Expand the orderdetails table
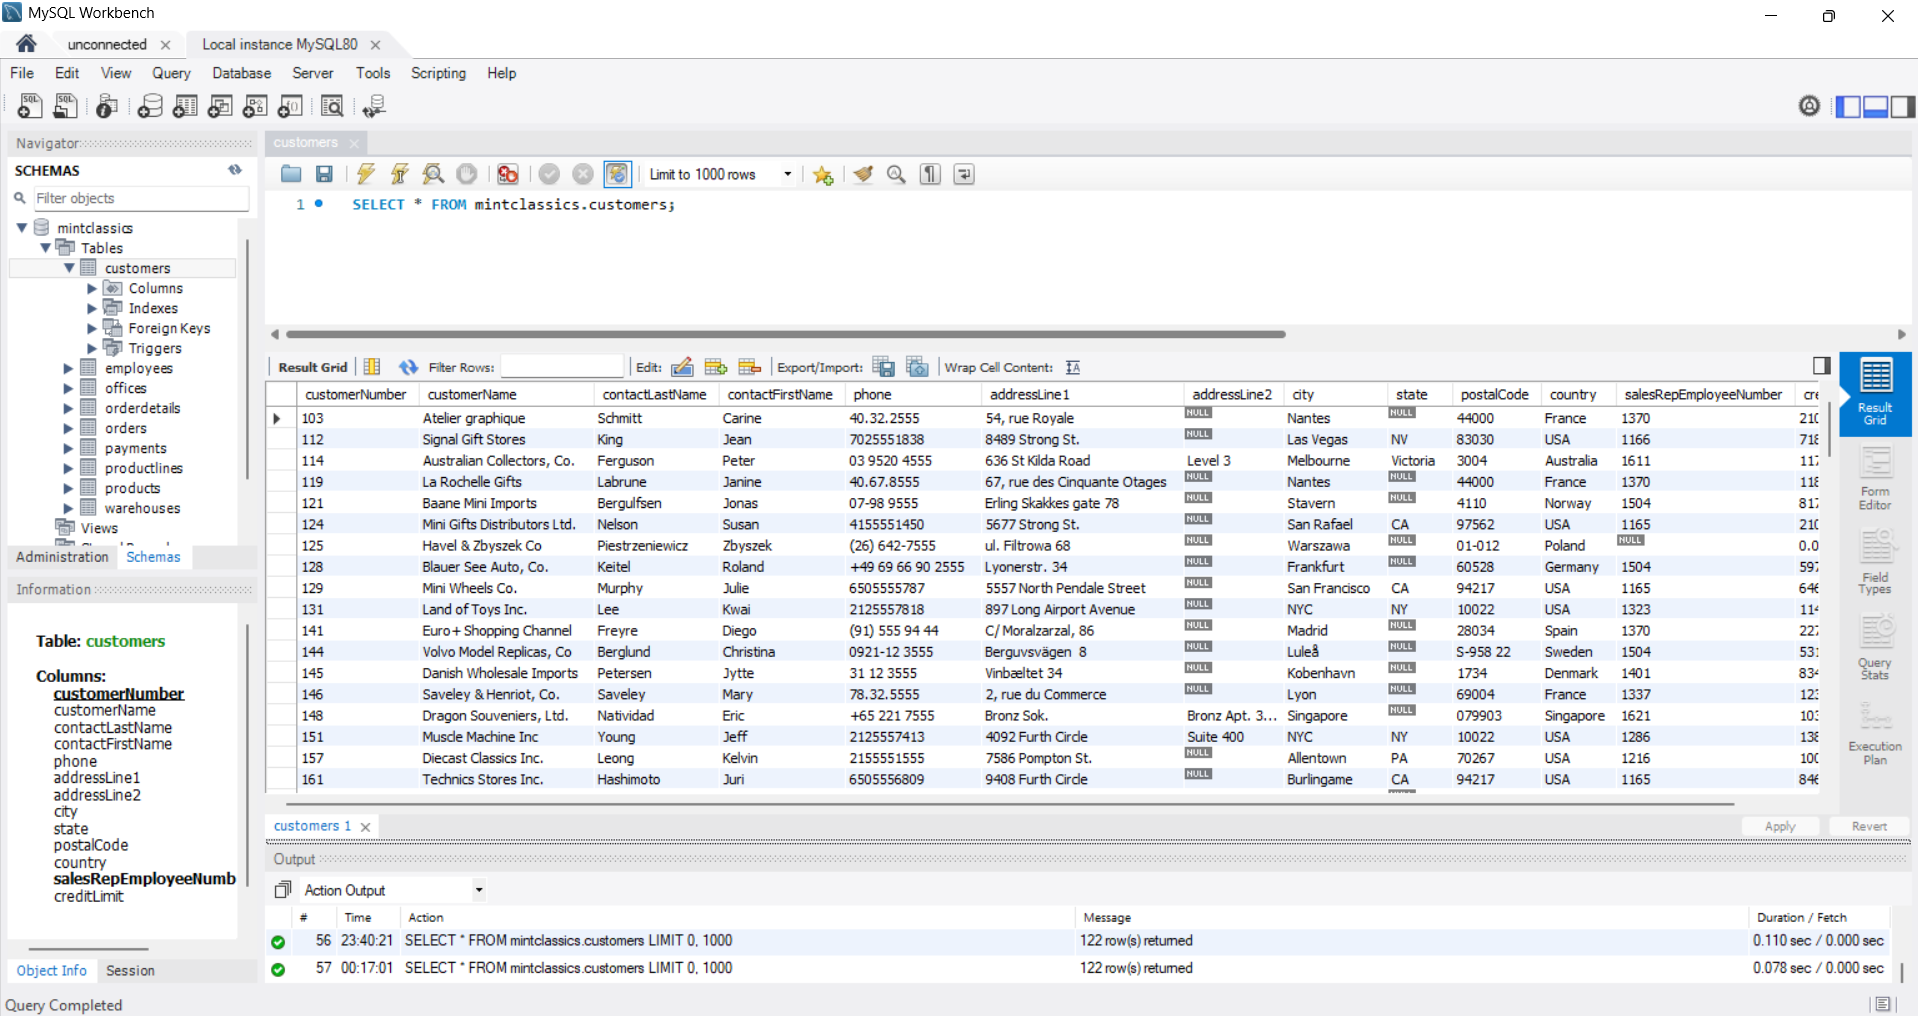Image resolution: width=1918 pixels, height=1016 pixels. click(68, 408)
